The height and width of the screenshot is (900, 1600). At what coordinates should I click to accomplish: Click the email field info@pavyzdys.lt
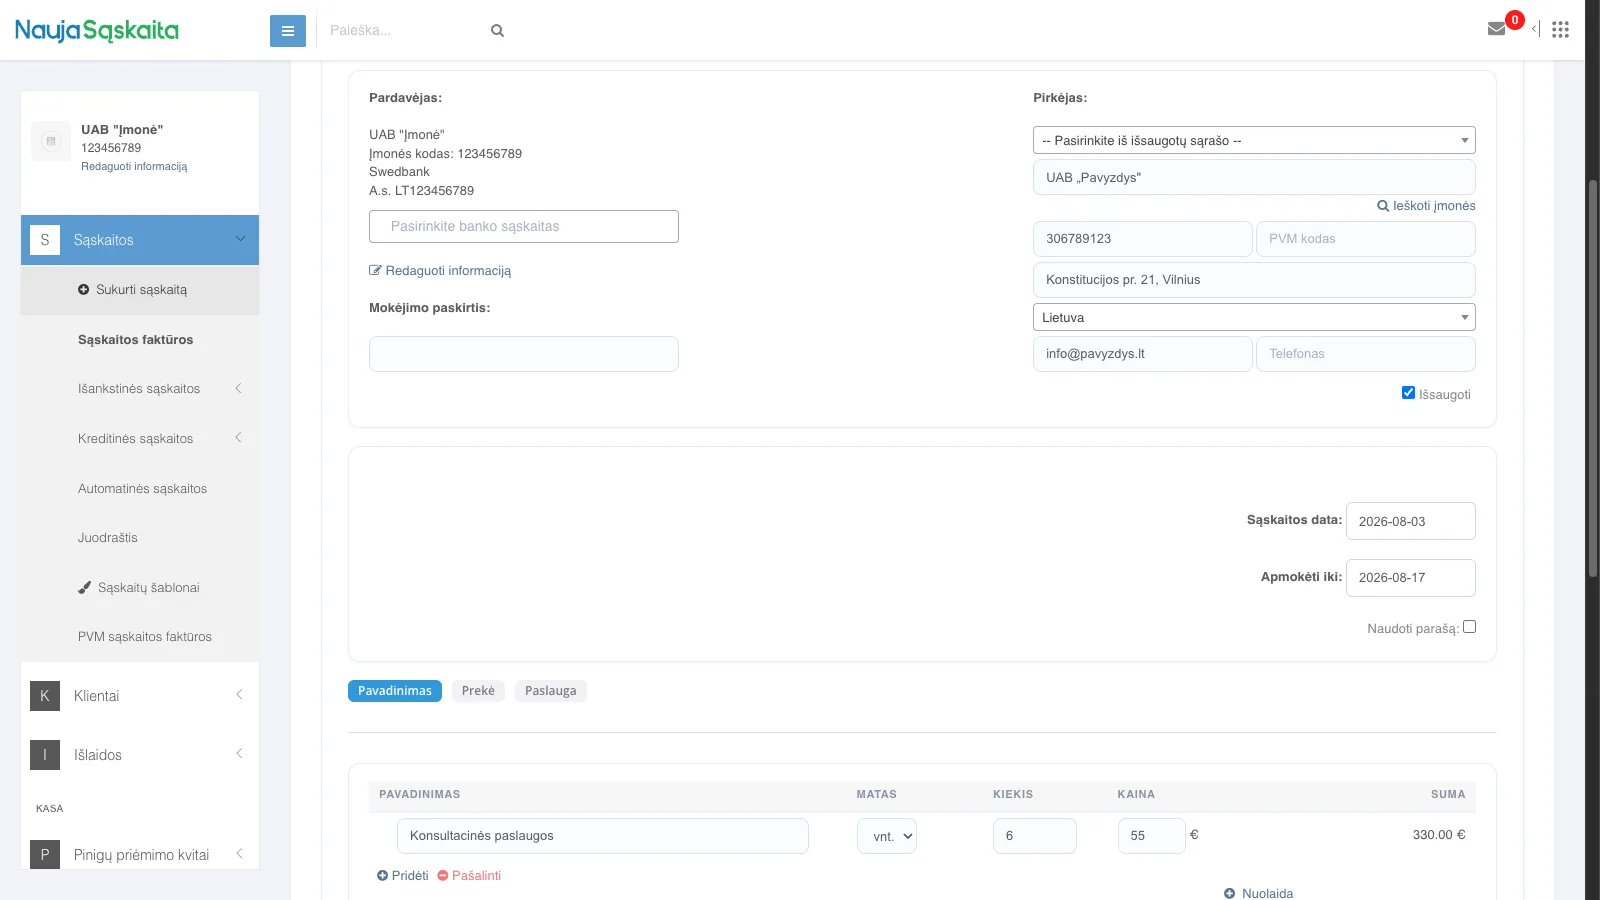click(x=1143, y=354)
